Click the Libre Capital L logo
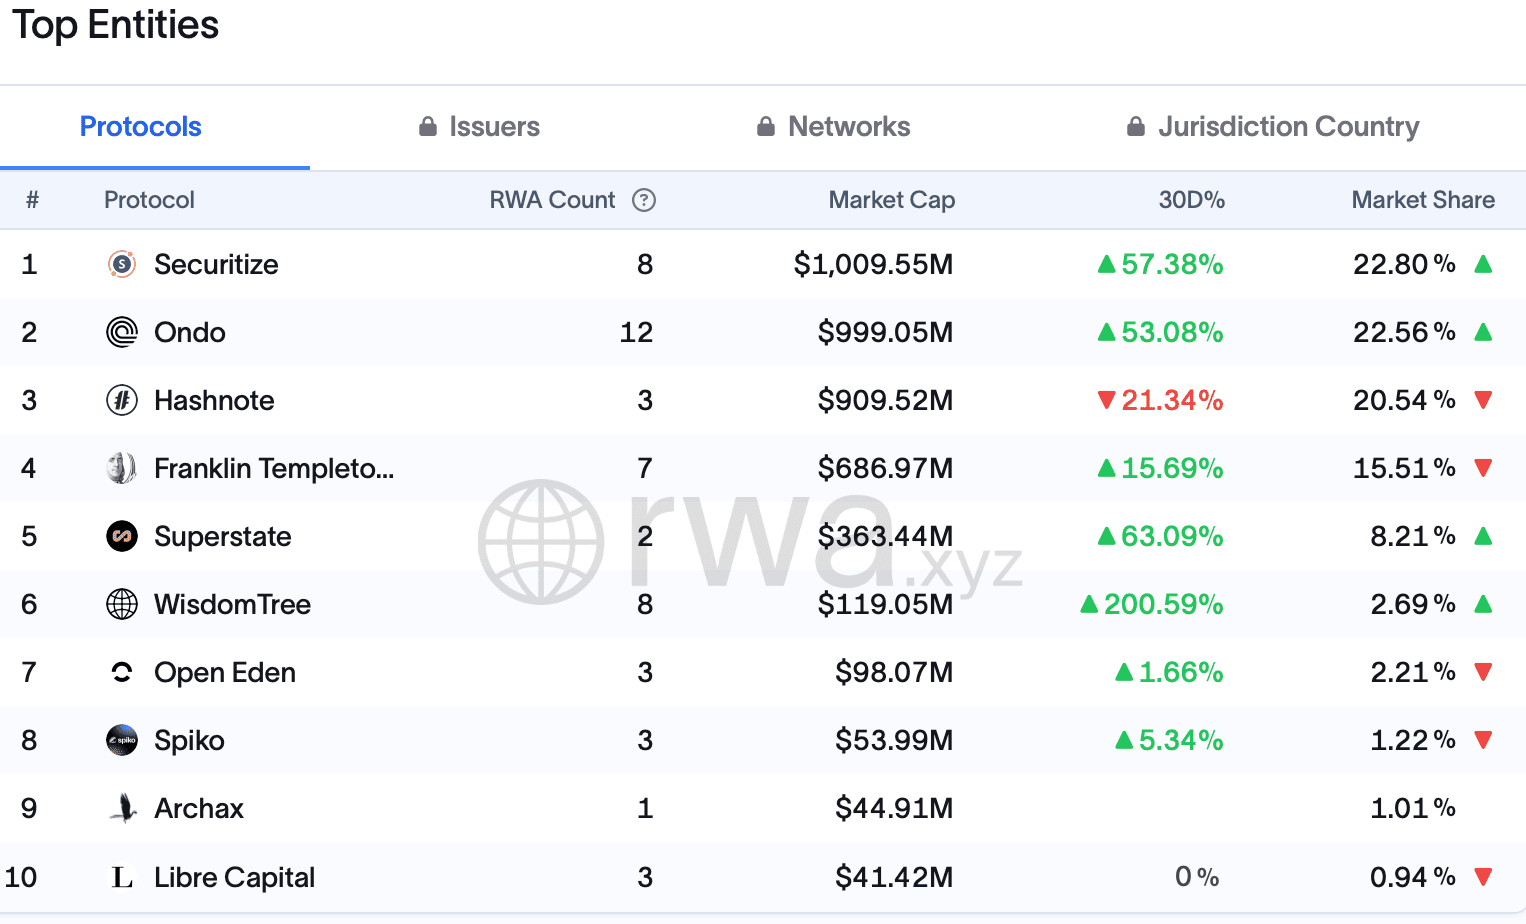The width and height of the screenshot is (1526, 924). (122, 877)
